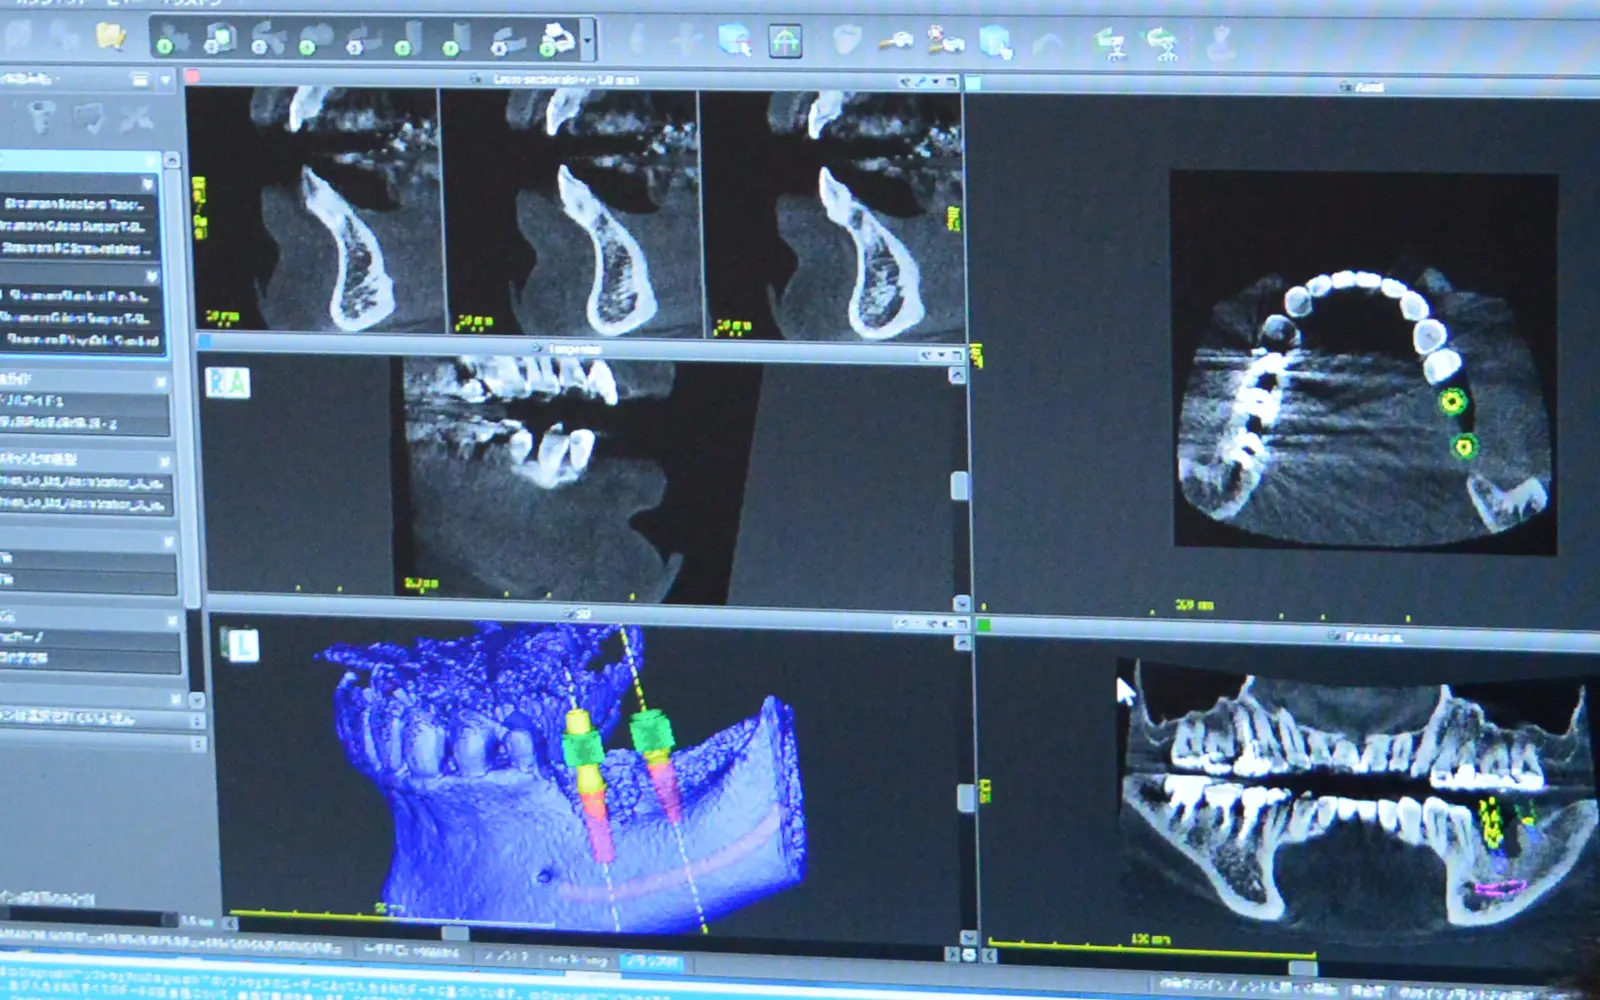Click the red indicator square on cross-sectional view
Screen dimensions: 1600x1000
click(193, 77)
